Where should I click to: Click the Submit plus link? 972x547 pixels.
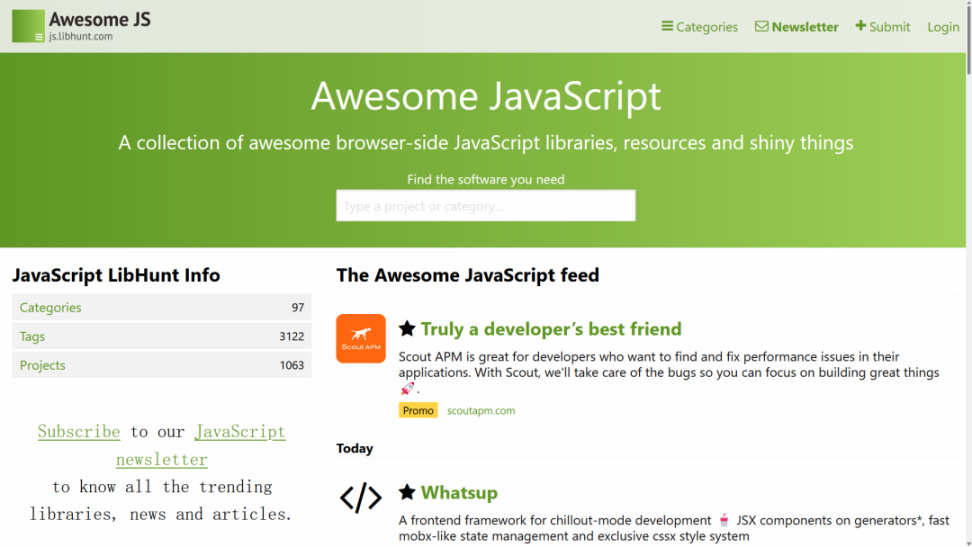click(x=883, y=27)
